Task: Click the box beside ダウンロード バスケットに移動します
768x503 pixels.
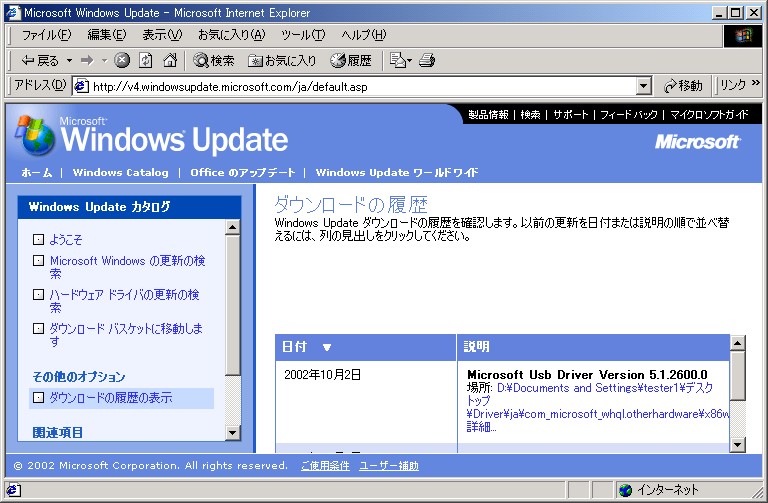Action: coord(38,328)
